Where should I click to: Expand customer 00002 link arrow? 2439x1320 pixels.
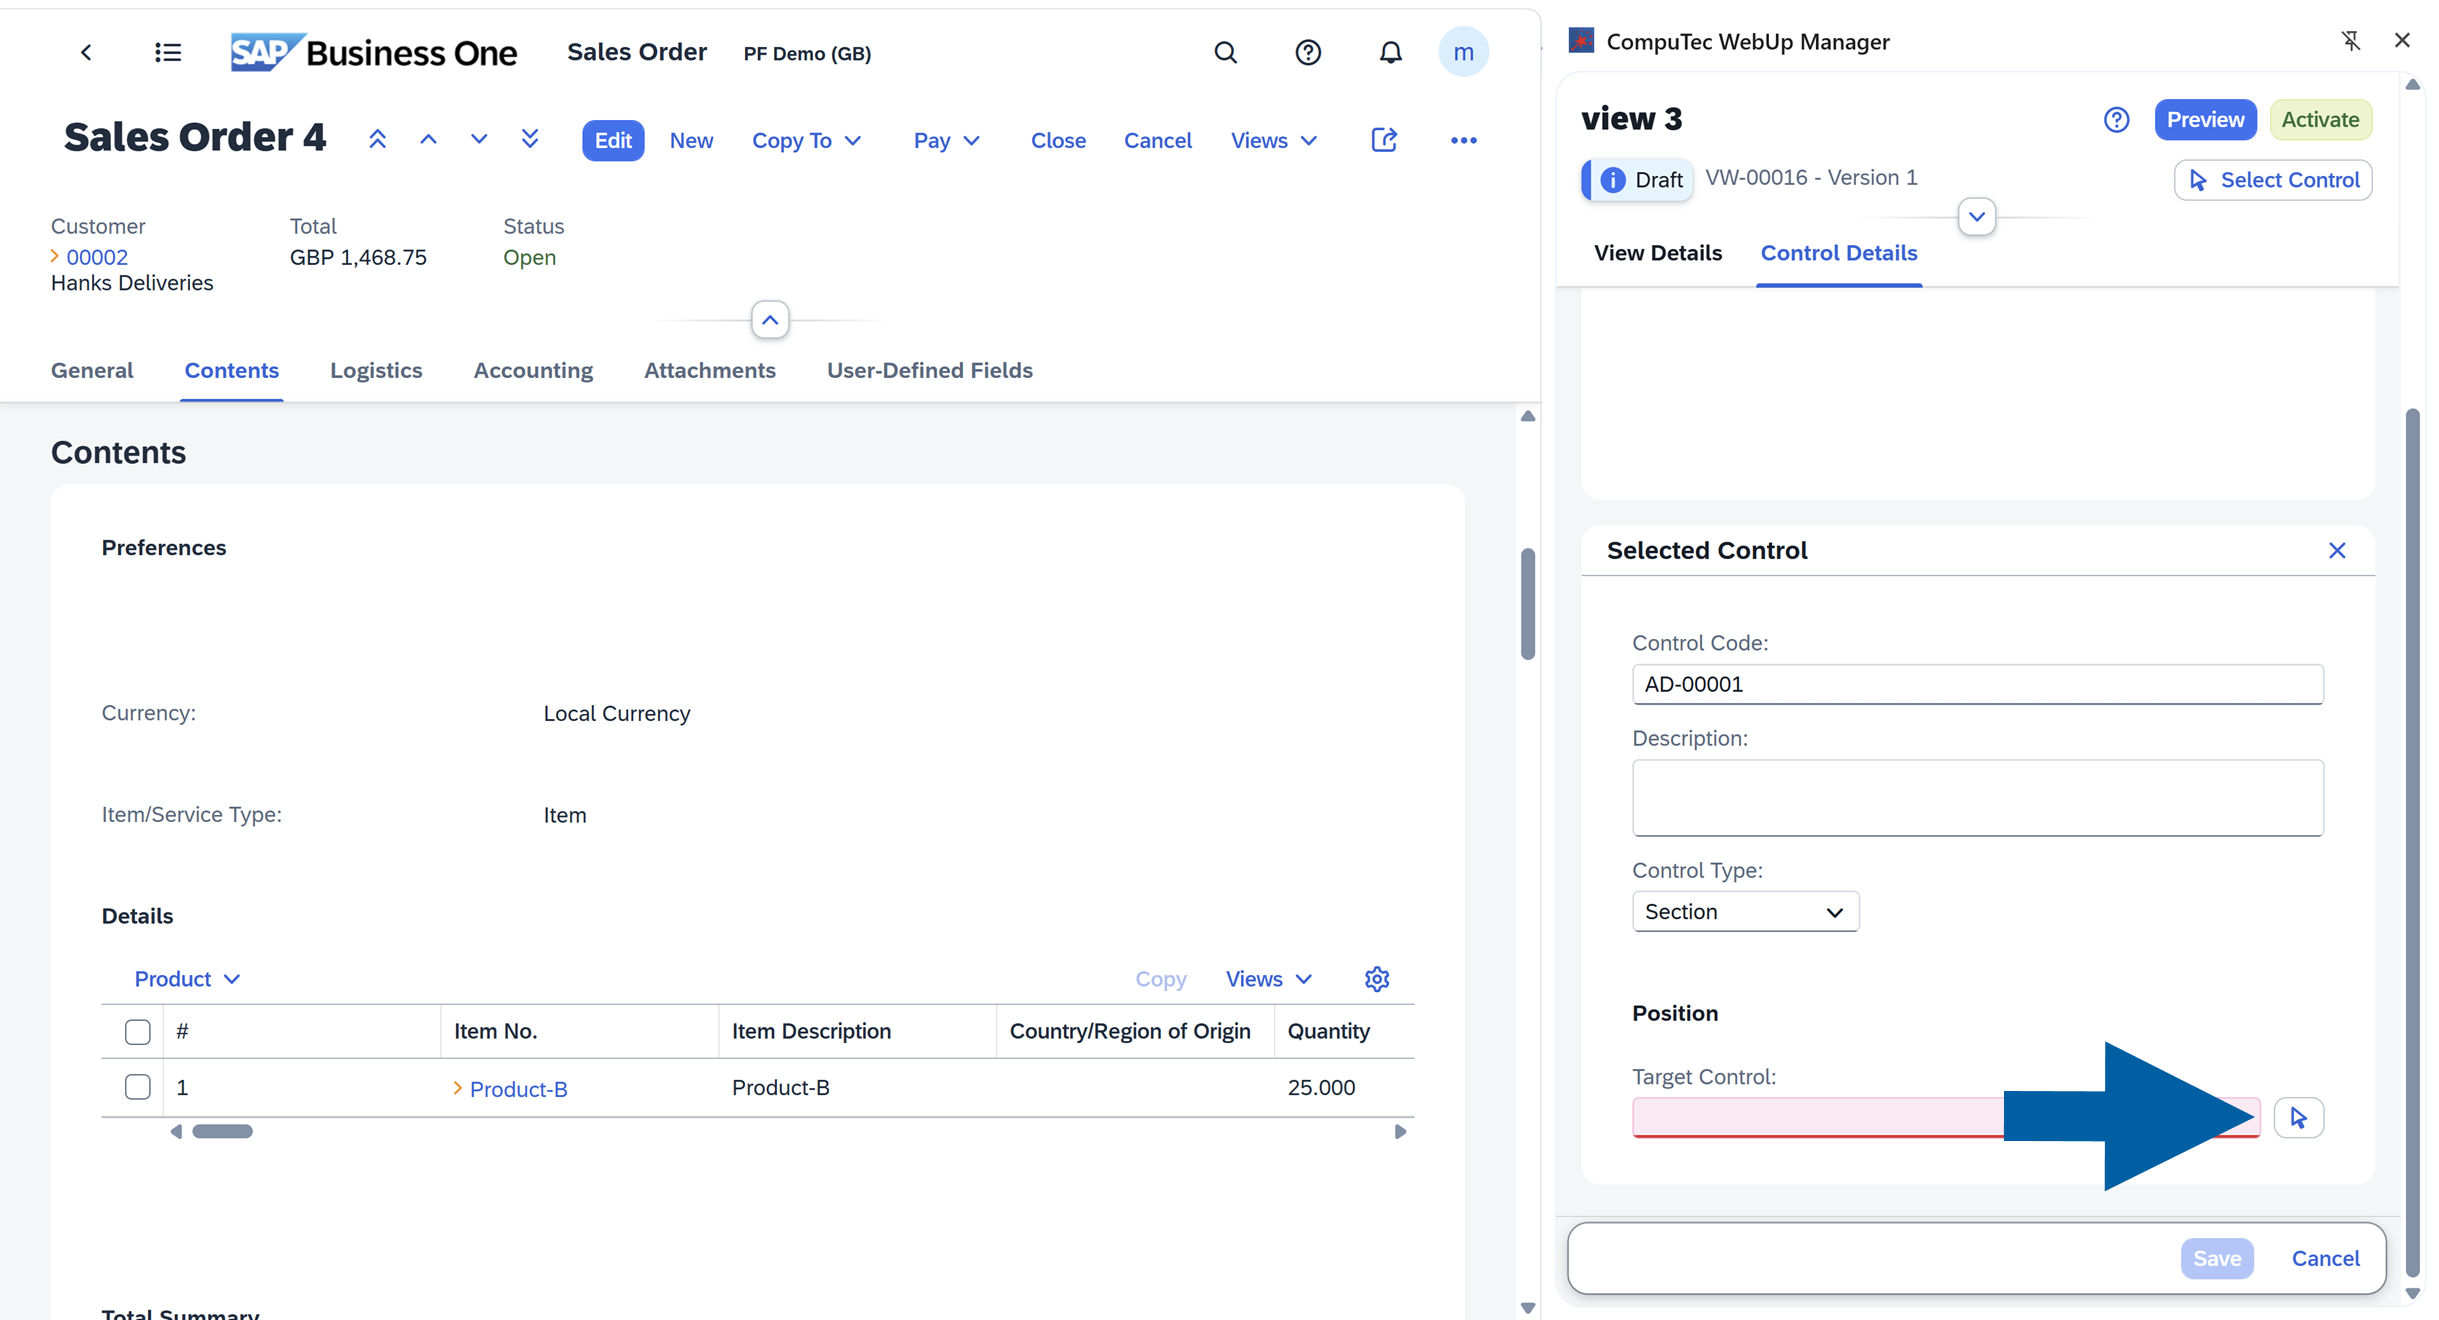click(54, 257)
